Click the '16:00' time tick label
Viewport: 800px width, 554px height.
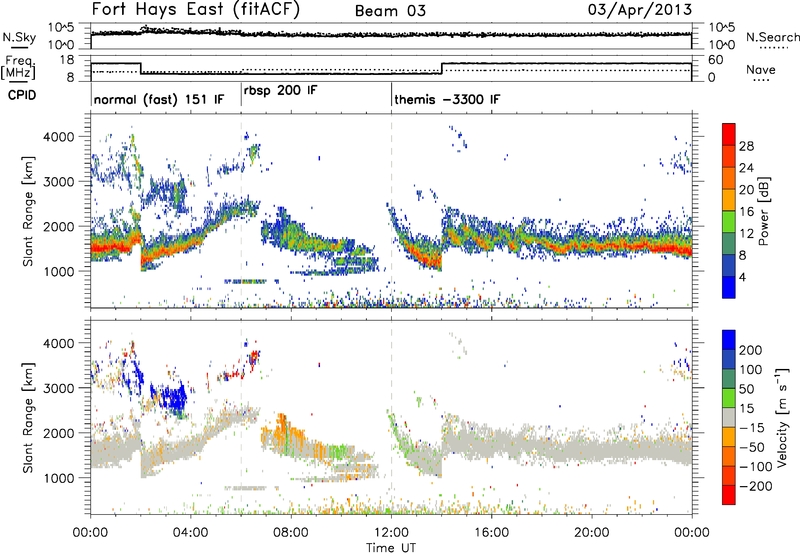click(491, 533)
